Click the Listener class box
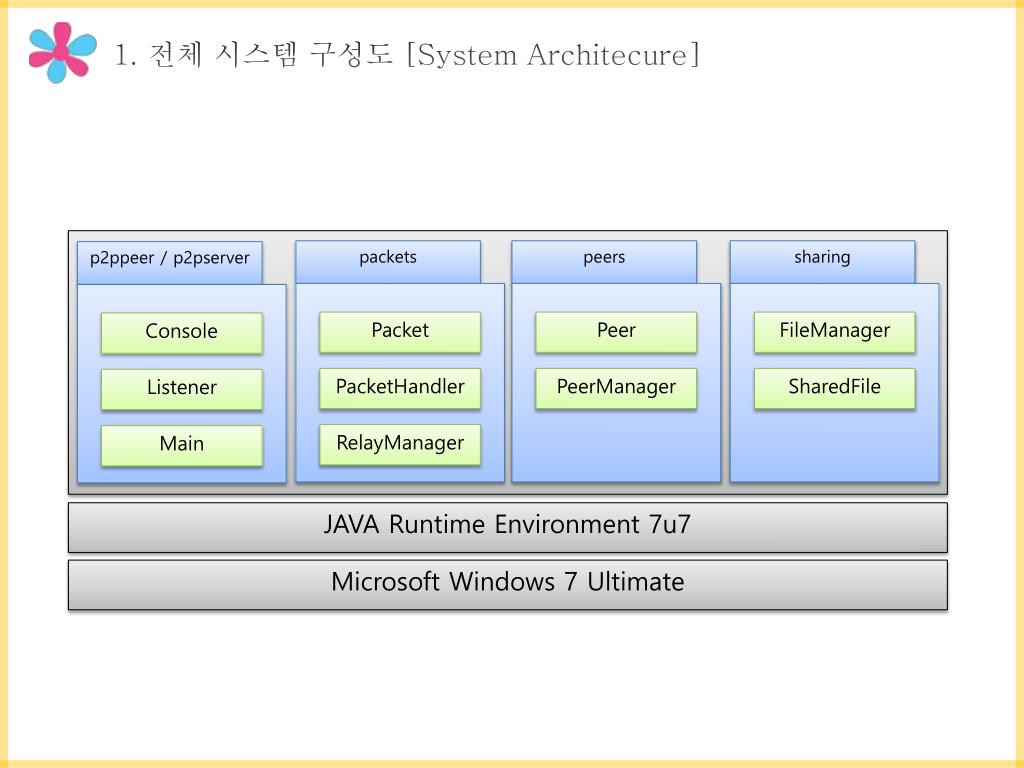Viewport: 1024px width, 768px height. coord(182,389)
